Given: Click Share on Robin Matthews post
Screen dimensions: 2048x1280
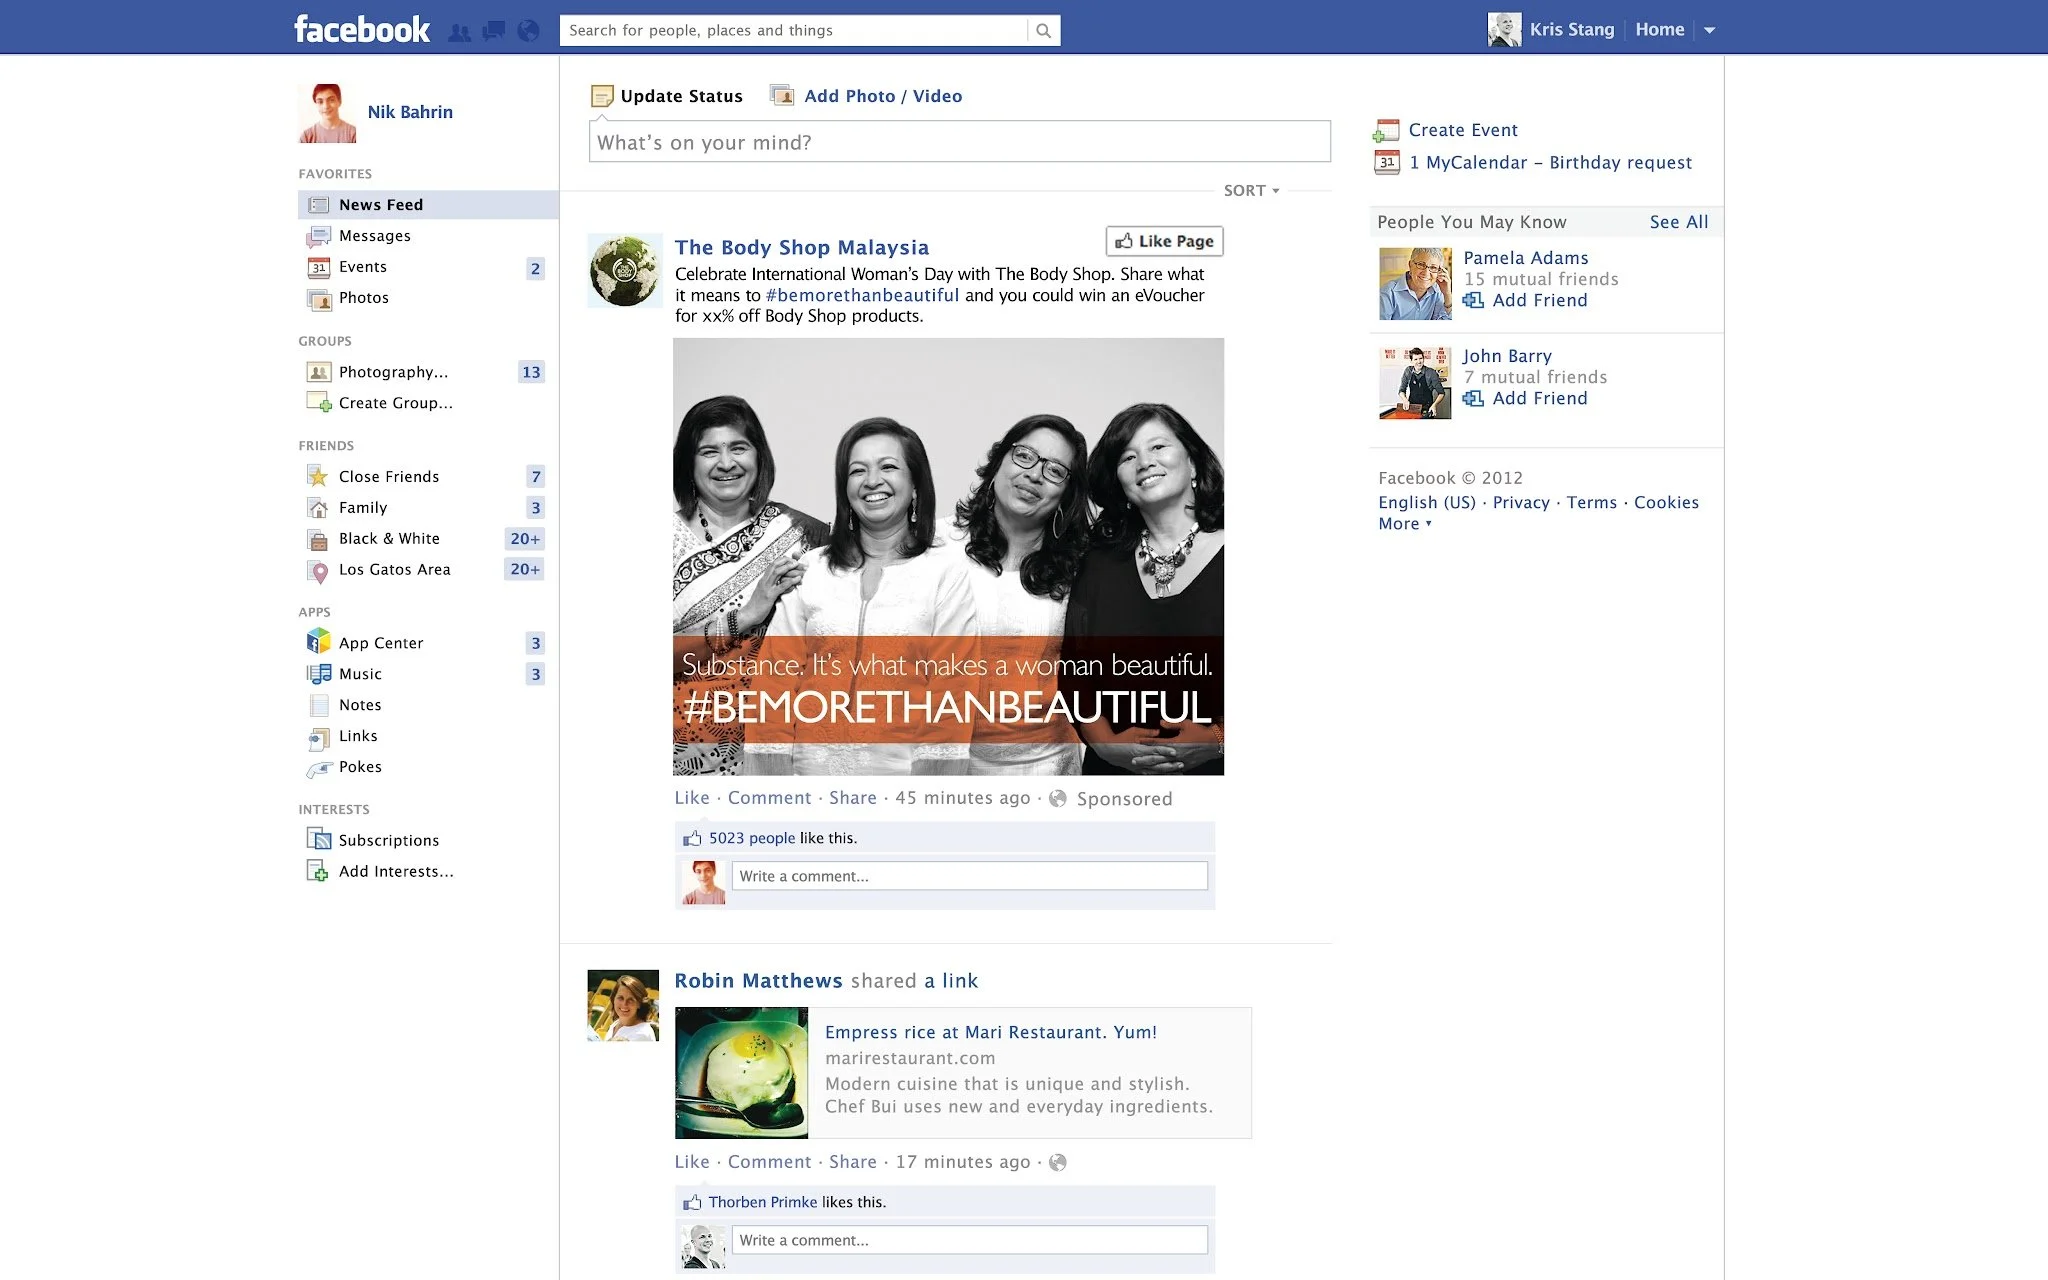Looking at the screenshot, I should (x=853, y=1162).
